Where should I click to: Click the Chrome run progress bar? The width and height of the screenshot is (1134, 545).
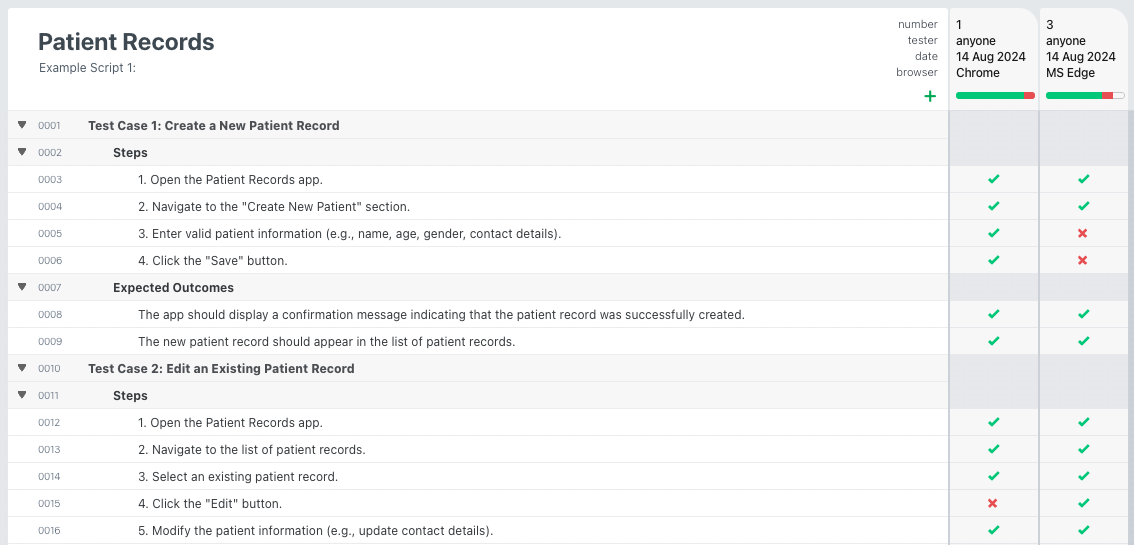[x=995, y=96]
